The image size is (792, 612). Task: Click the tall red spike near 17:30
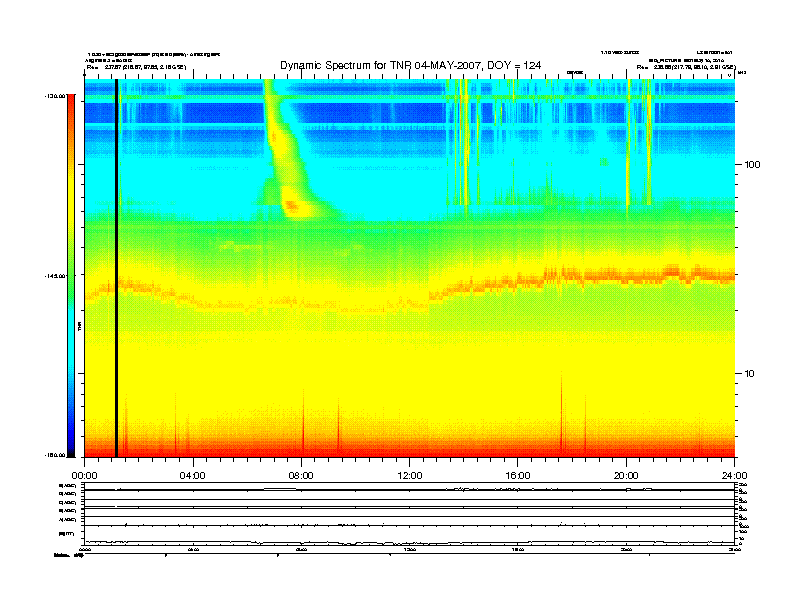[x=561, y=412]
